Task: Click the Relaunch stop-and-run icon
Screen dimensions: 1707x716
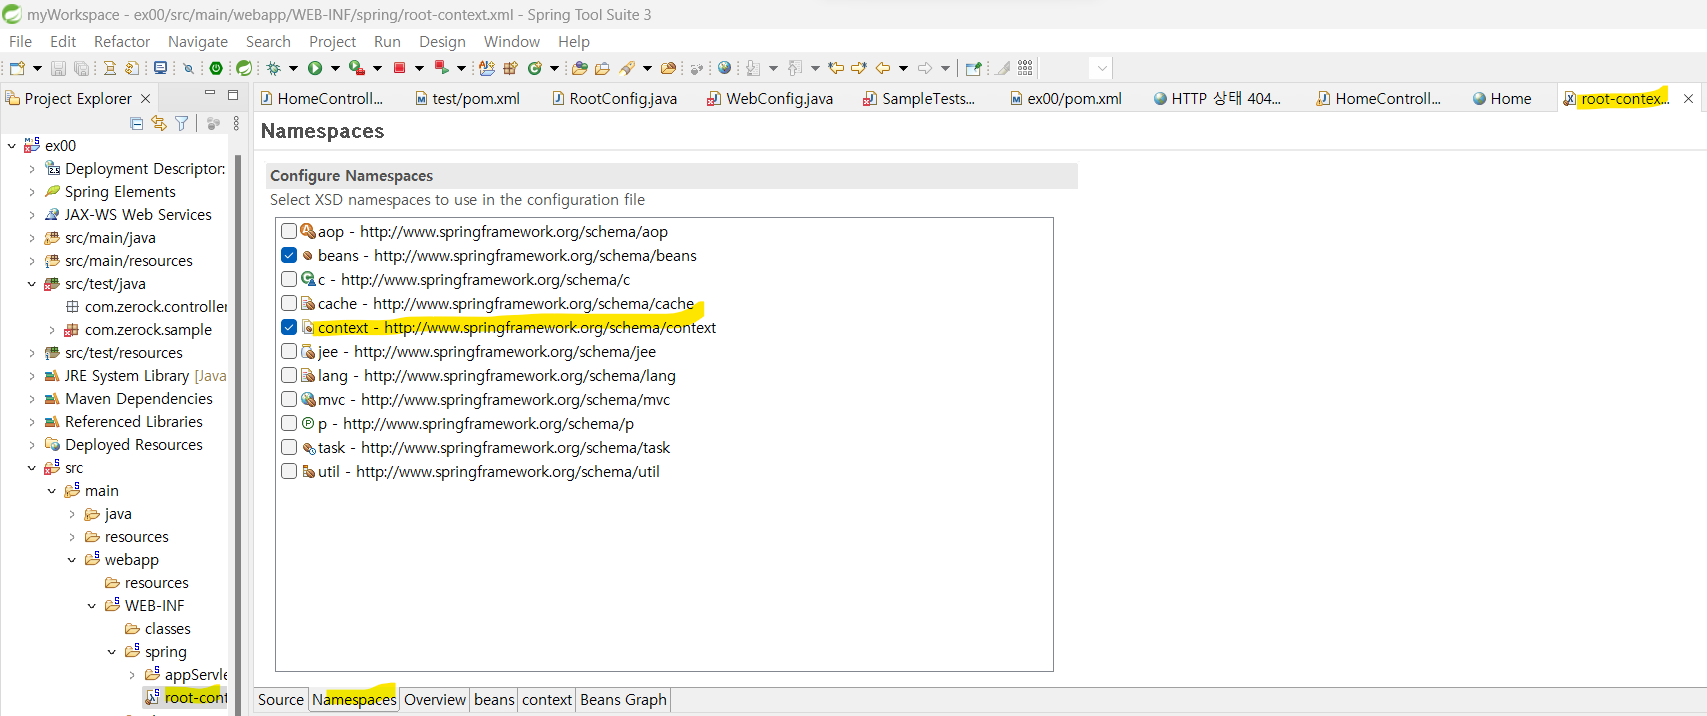Action: click(441, 68)
